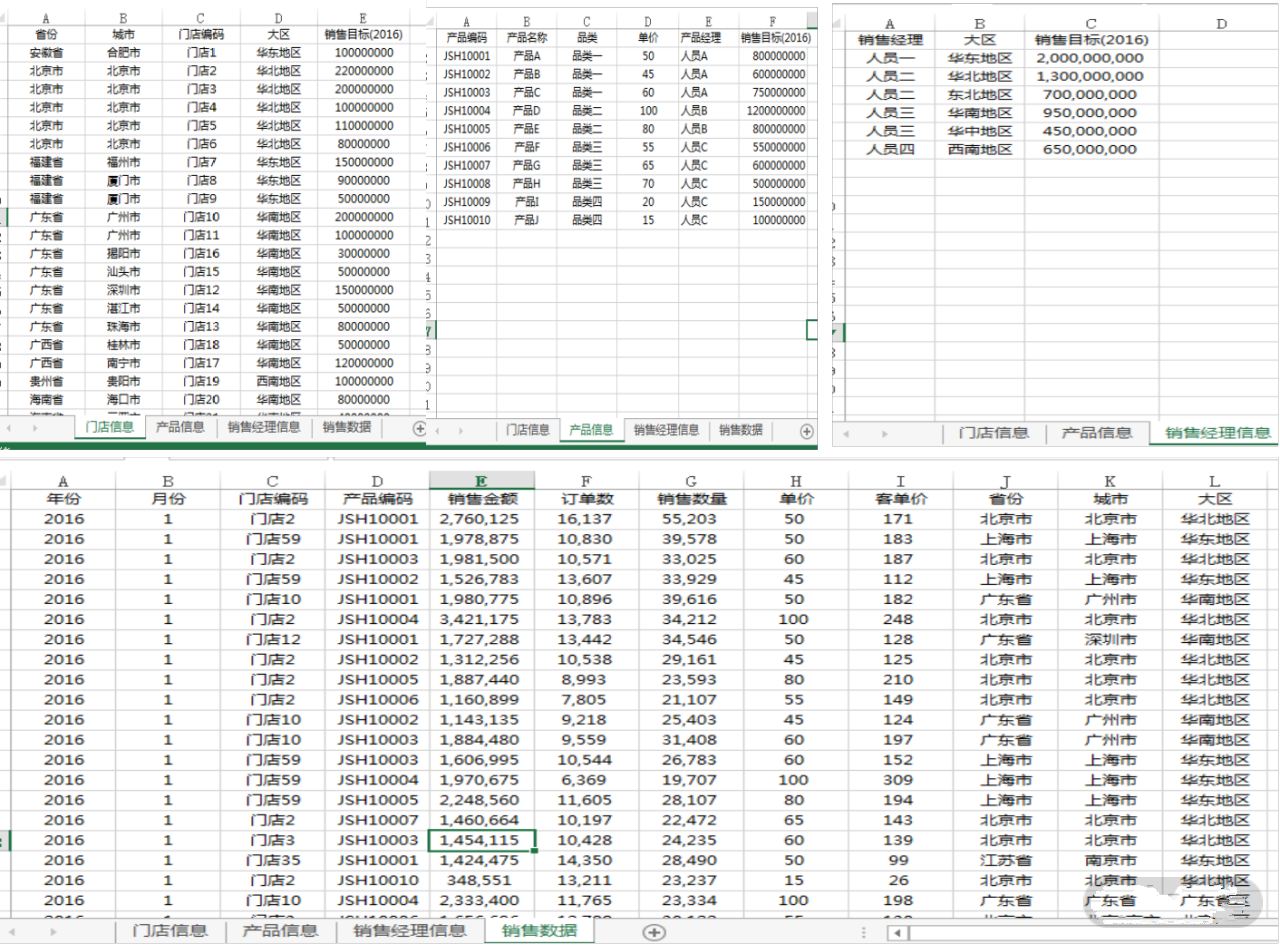Click next-sheet arrow in top-right window
The height and width of the screenshot is (945, 1280).
coord(885,433)
